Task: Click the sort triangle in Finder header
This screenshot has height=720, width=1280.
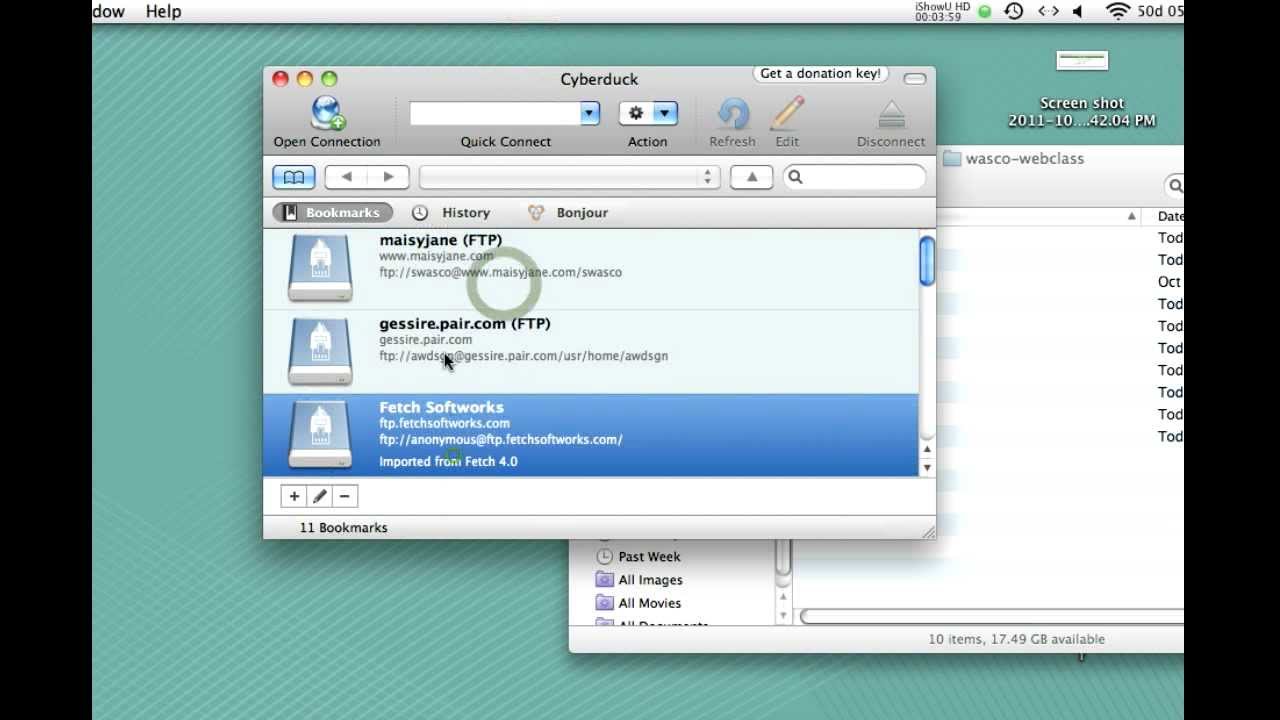Action: pos(1132,216)
